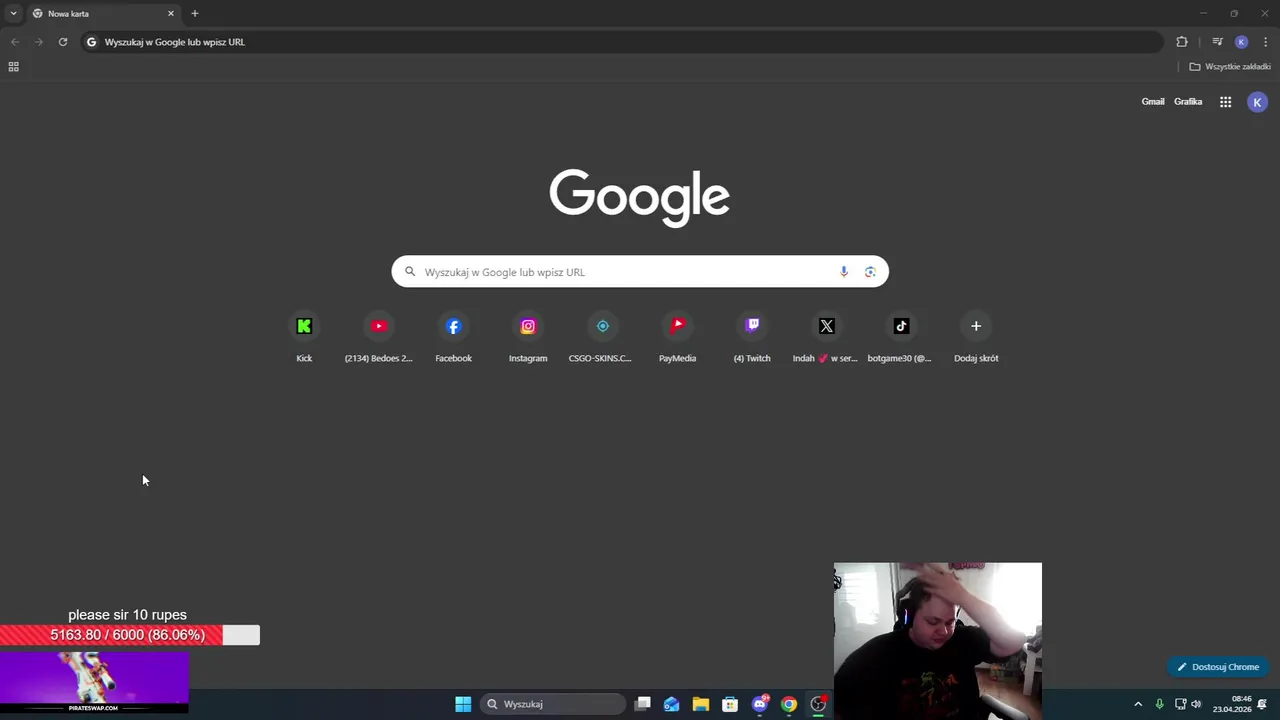Switch to Chrome from the taskbar
The width and height of the screenshot is (1280, 720).
coord(789,704)
